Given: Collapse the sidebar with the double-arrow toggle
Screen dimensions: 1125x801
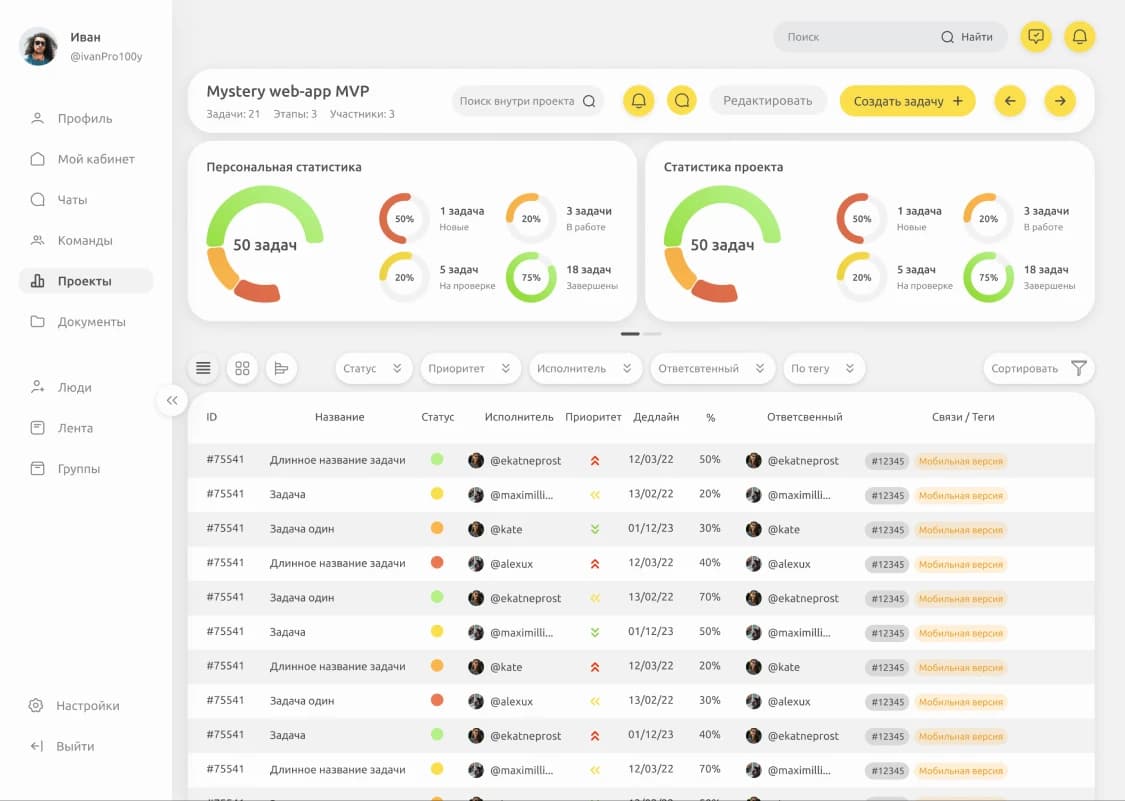Looking at the screenshot, I should coord(171,400).
